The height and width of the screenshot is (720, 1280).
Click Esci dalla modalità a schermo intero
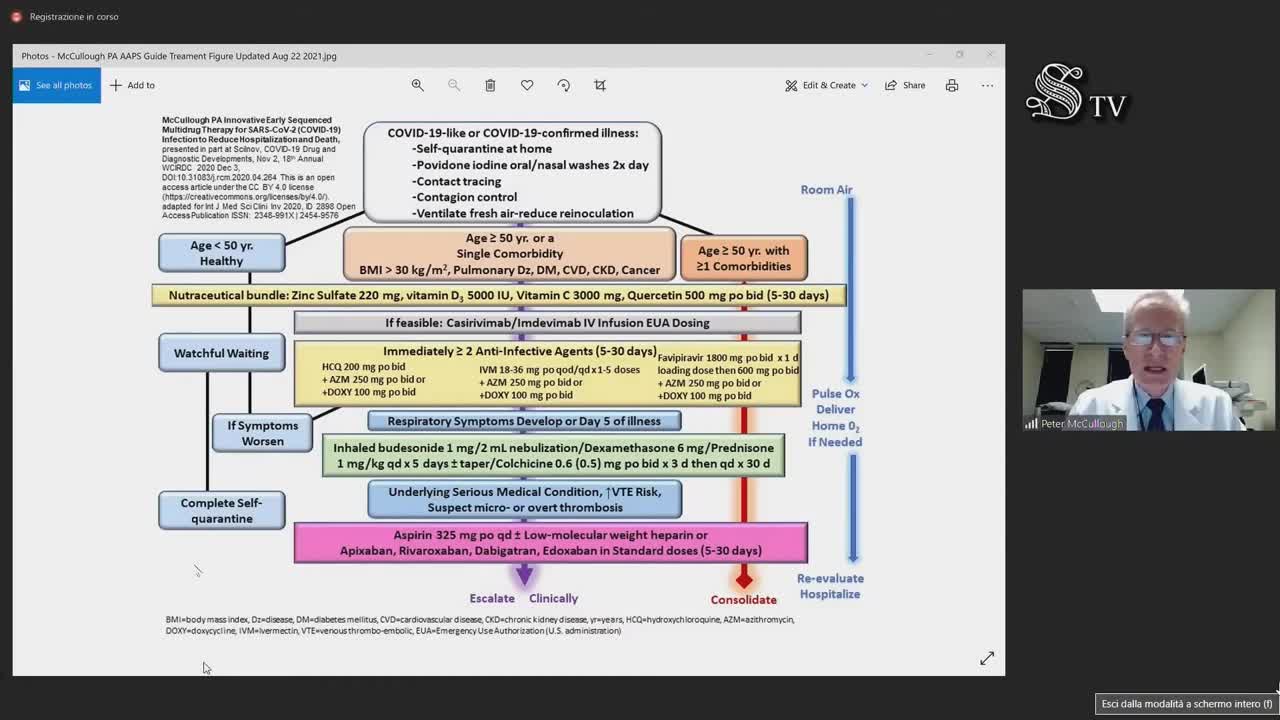(x=1187, y=704)
